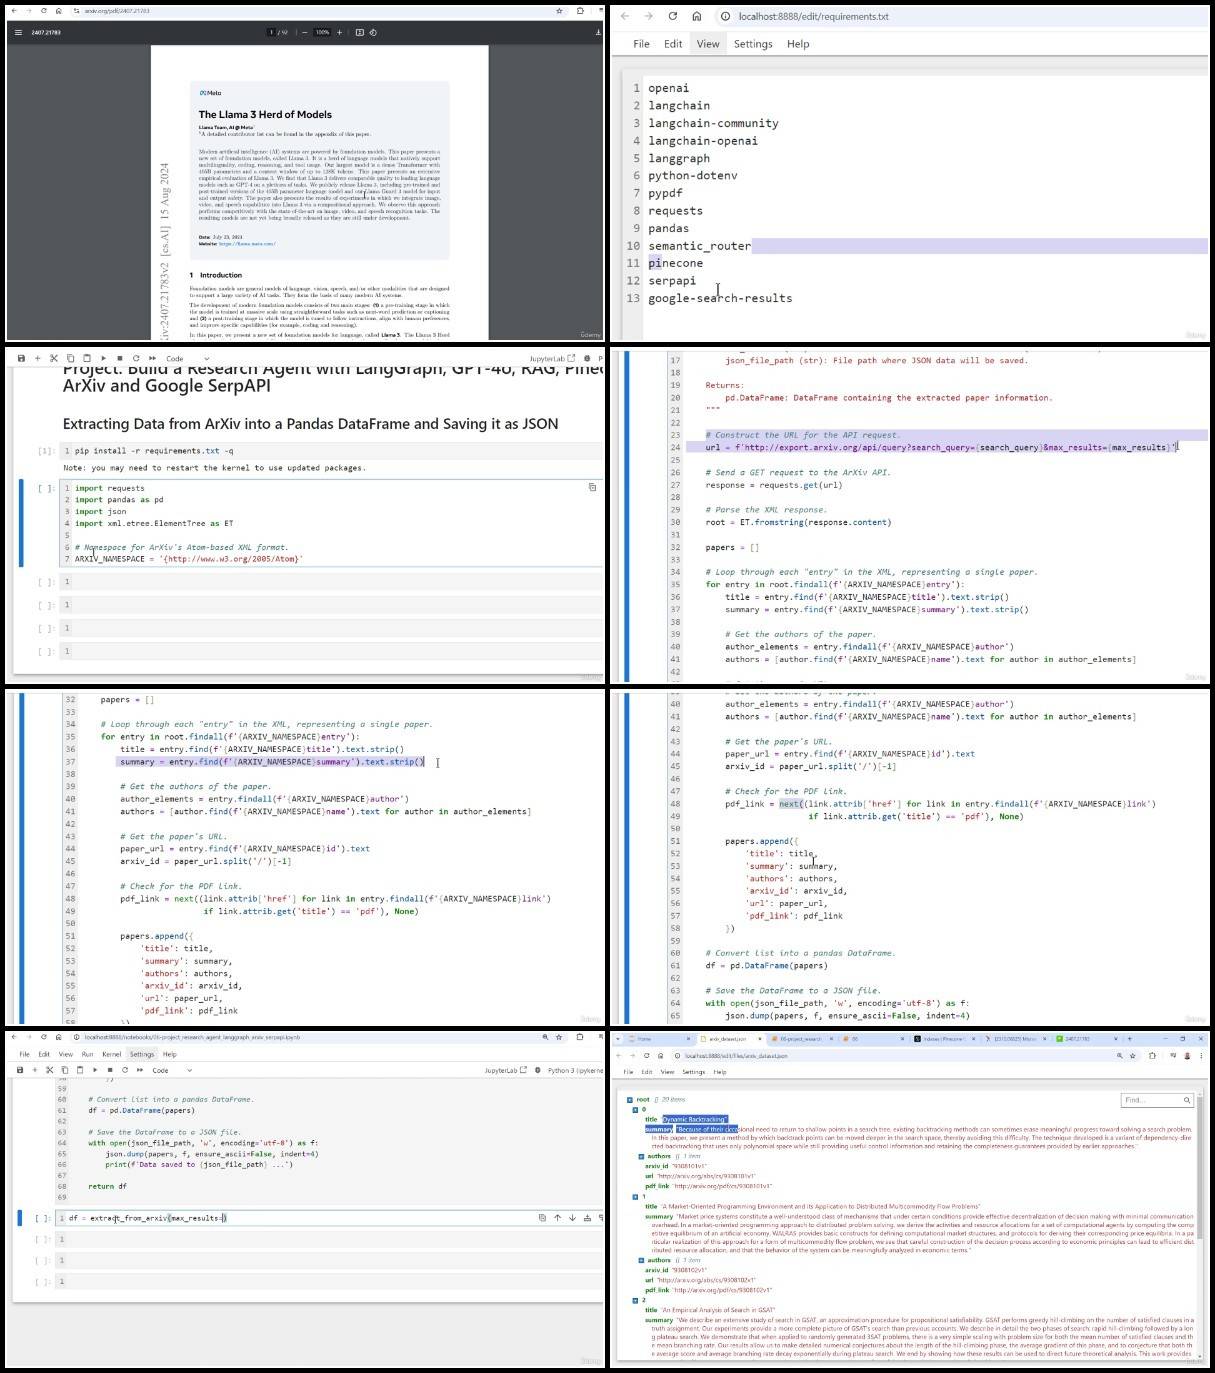The image size is (1215, 1373).
Task: Click the Dynamic Backtracking title value
Action: (x=695, y=1120)
